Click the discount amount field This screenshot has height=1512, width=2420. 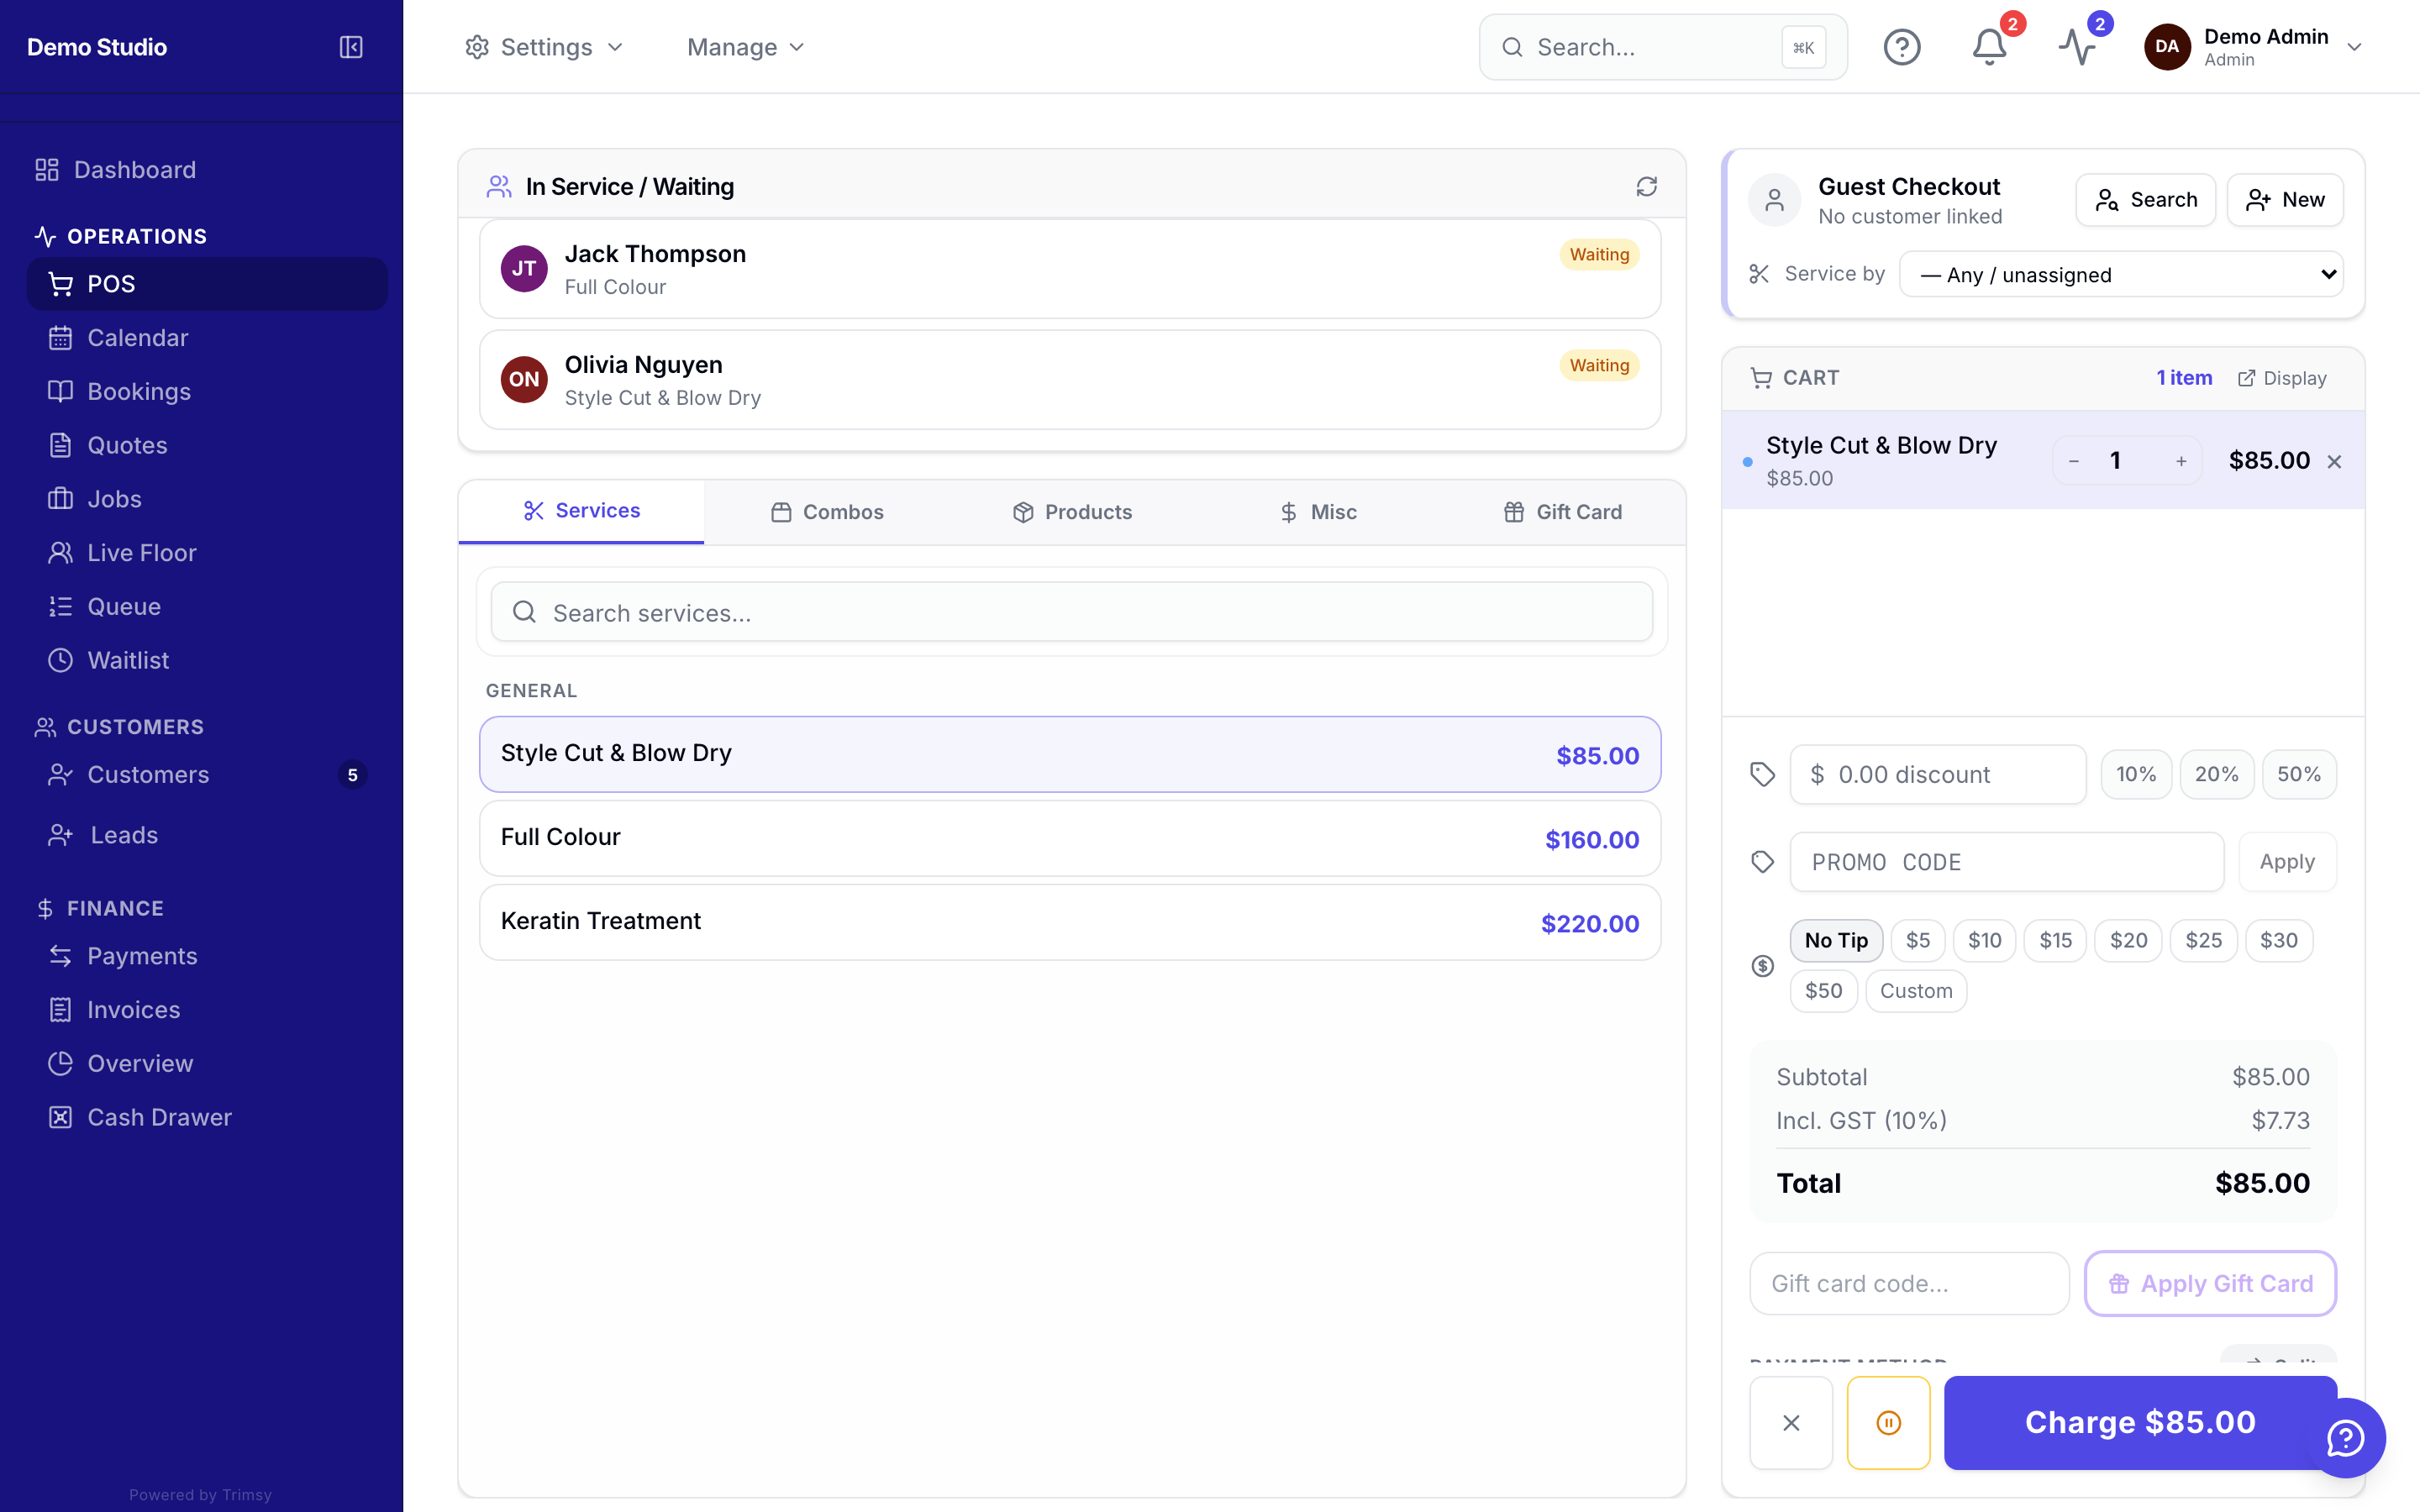(1937, 774)
